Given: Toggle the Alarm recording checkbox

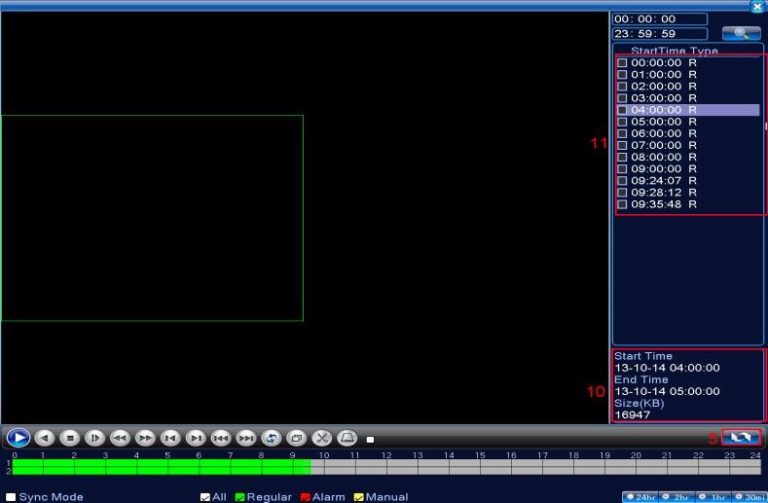Looking at the screenshot, I should pyautogui.click(x=306, y=497).
